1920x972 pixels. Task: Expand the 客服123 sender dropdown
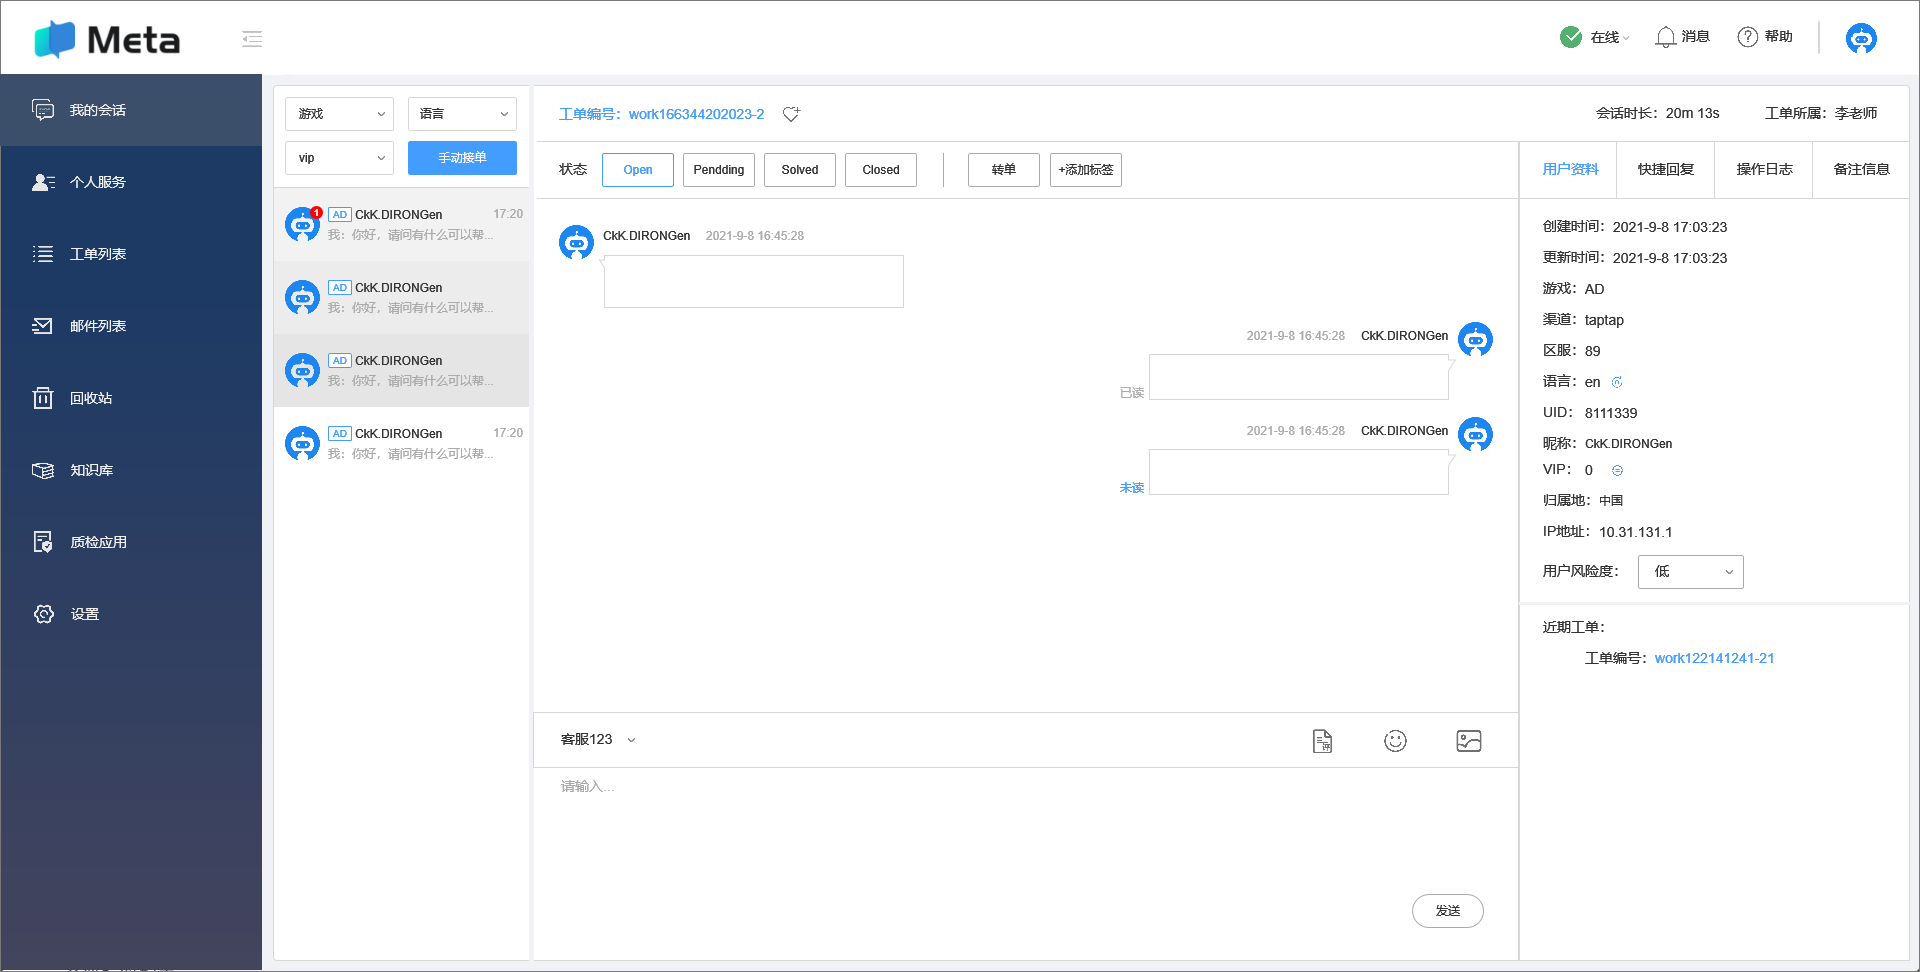coord(598,740)
